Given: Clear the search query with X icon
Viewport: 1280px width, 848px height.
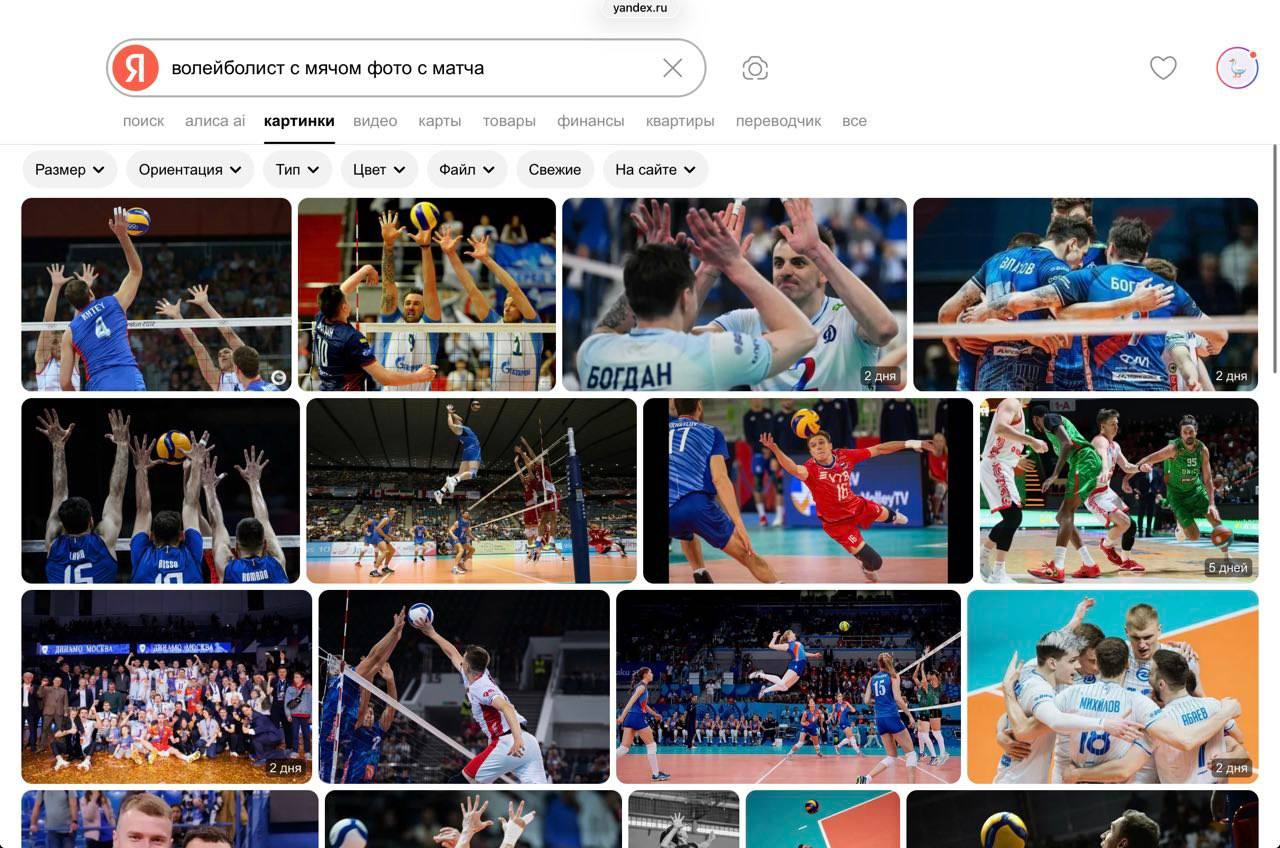Looking at the screenshot, I should pos(673,68).
